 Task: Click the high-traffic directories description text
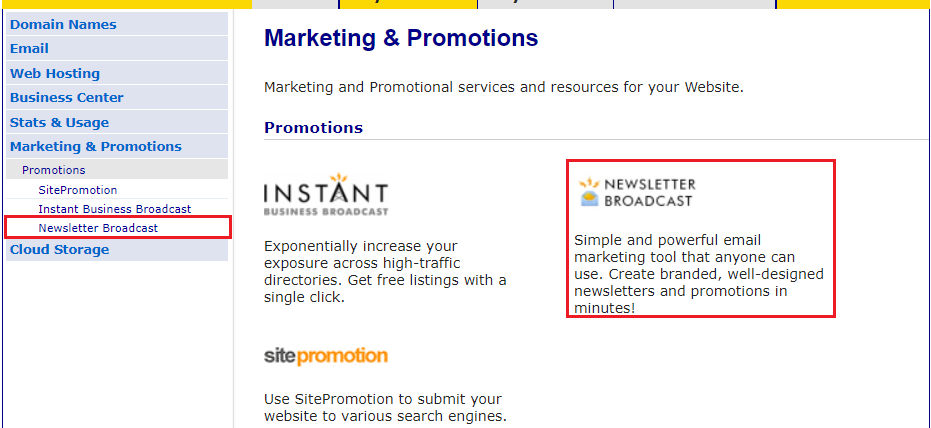(385, 271)
